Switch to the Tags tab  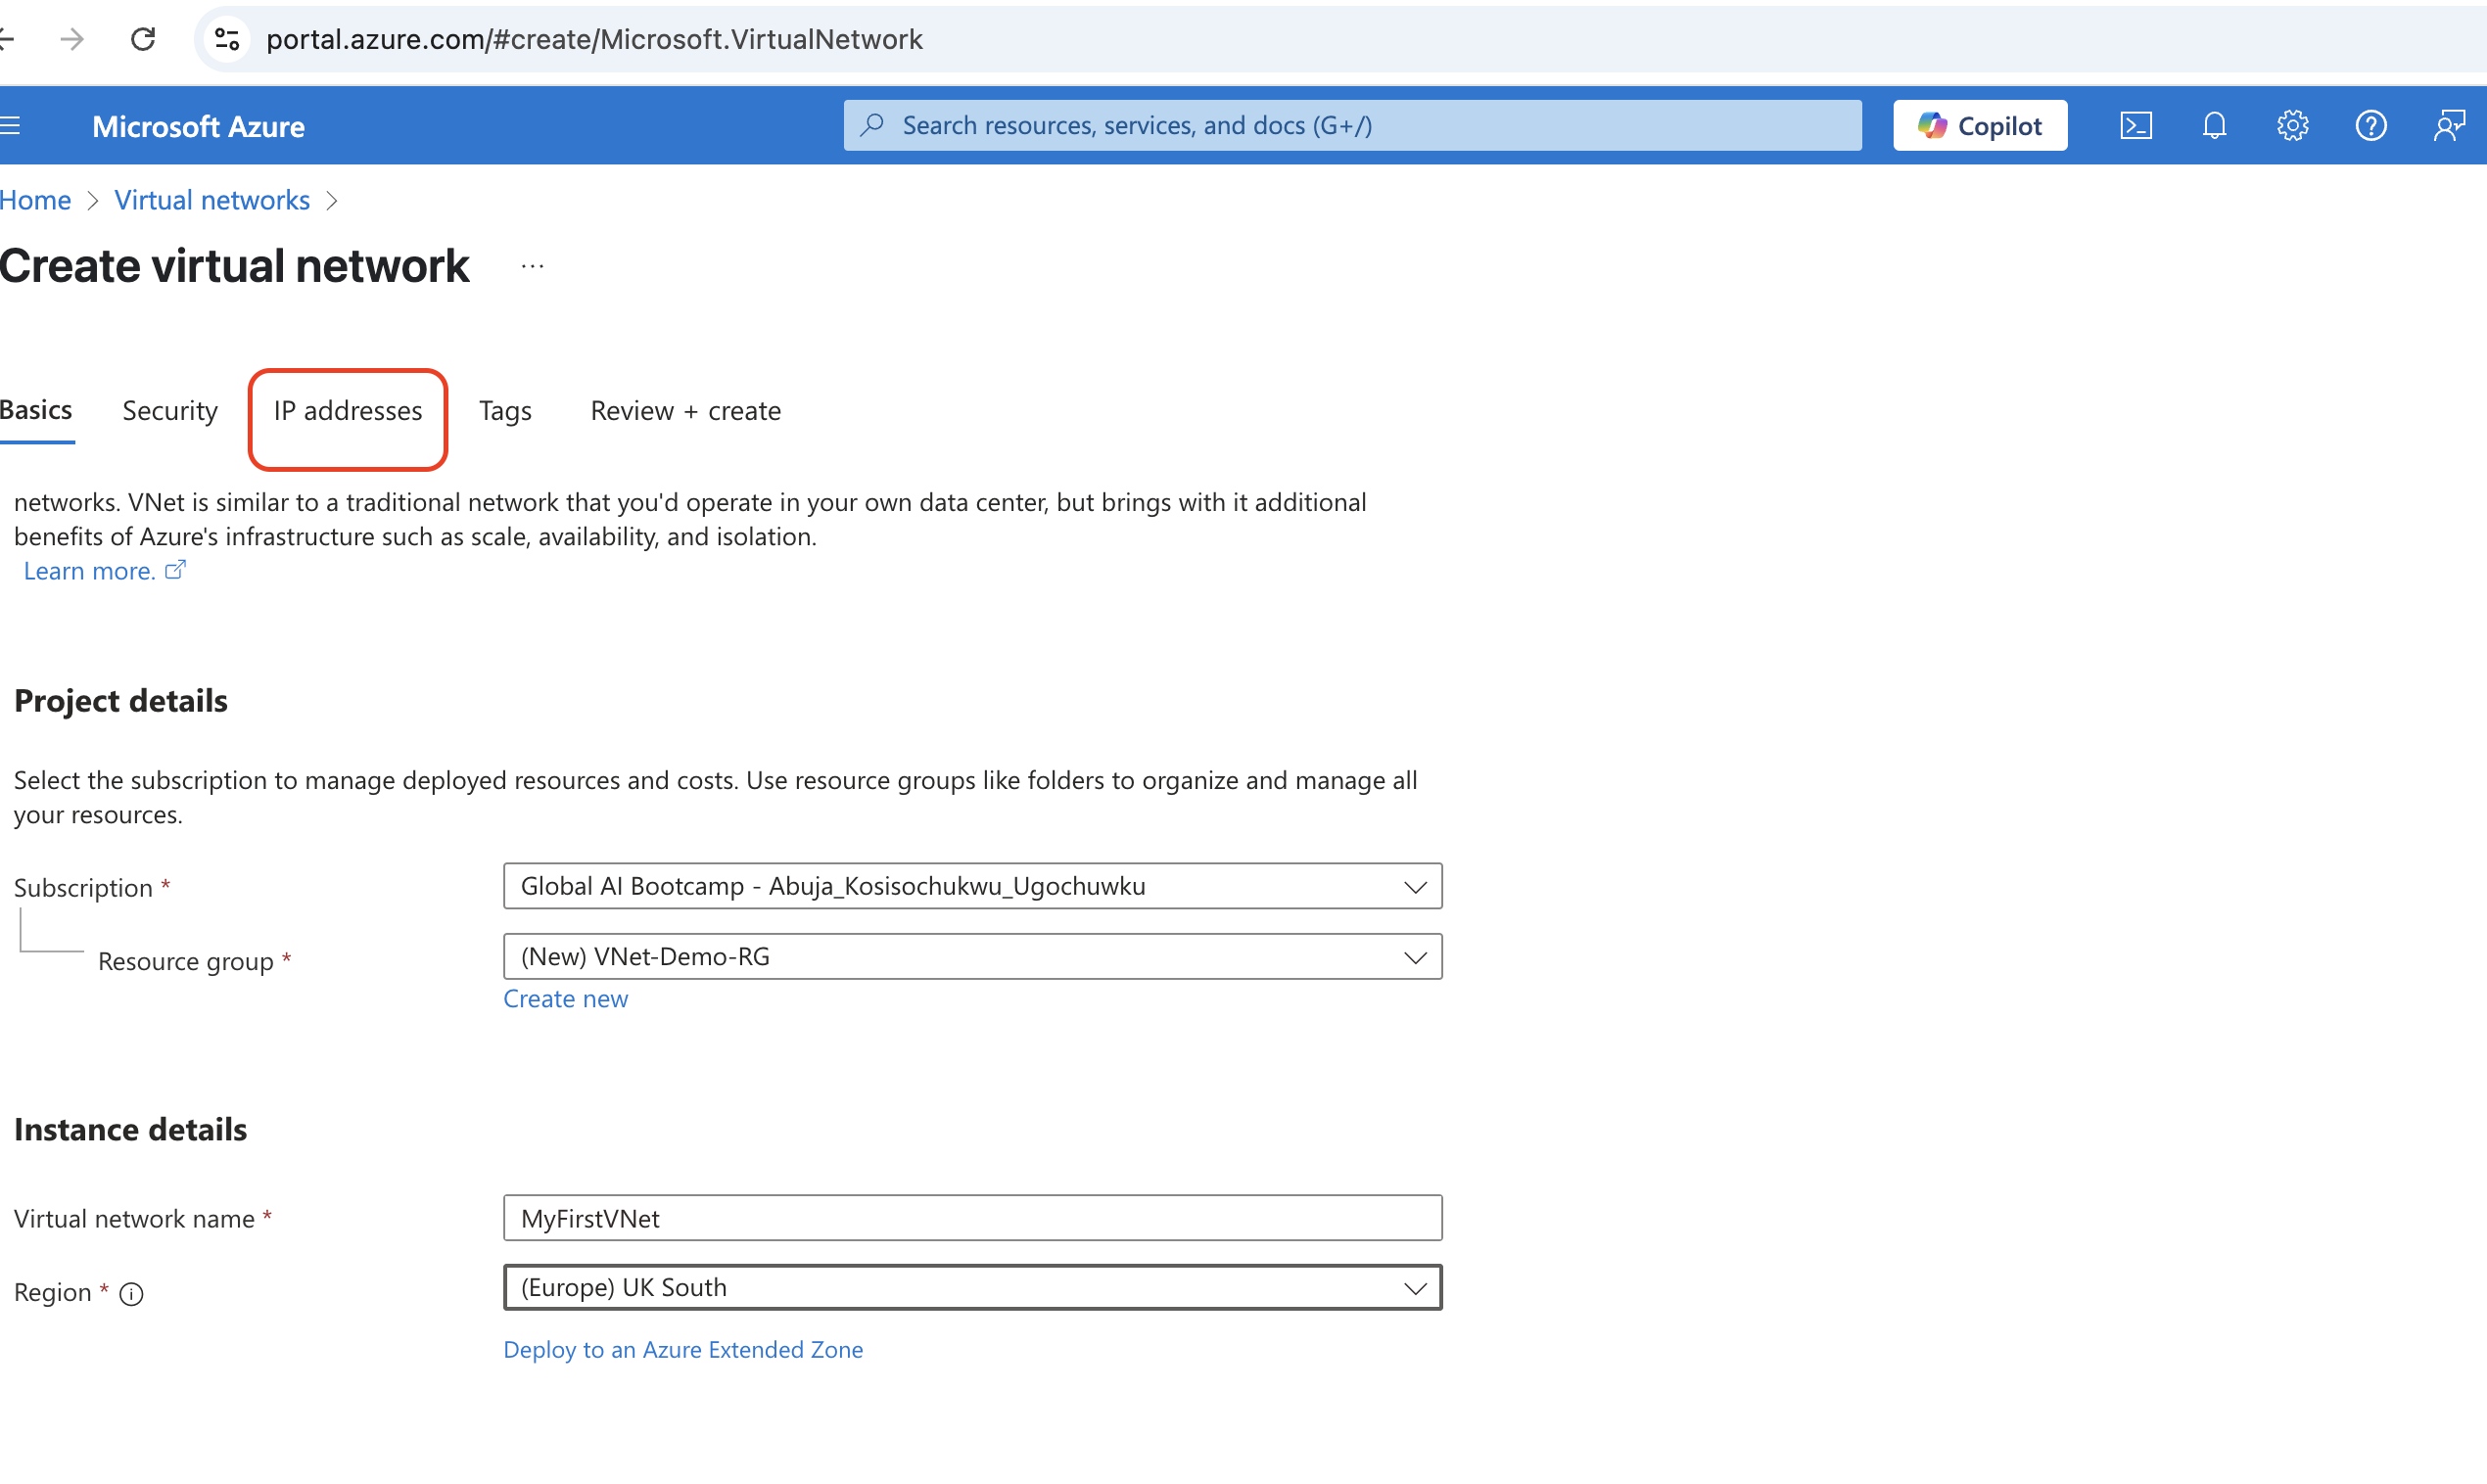(x=505, y=410)
